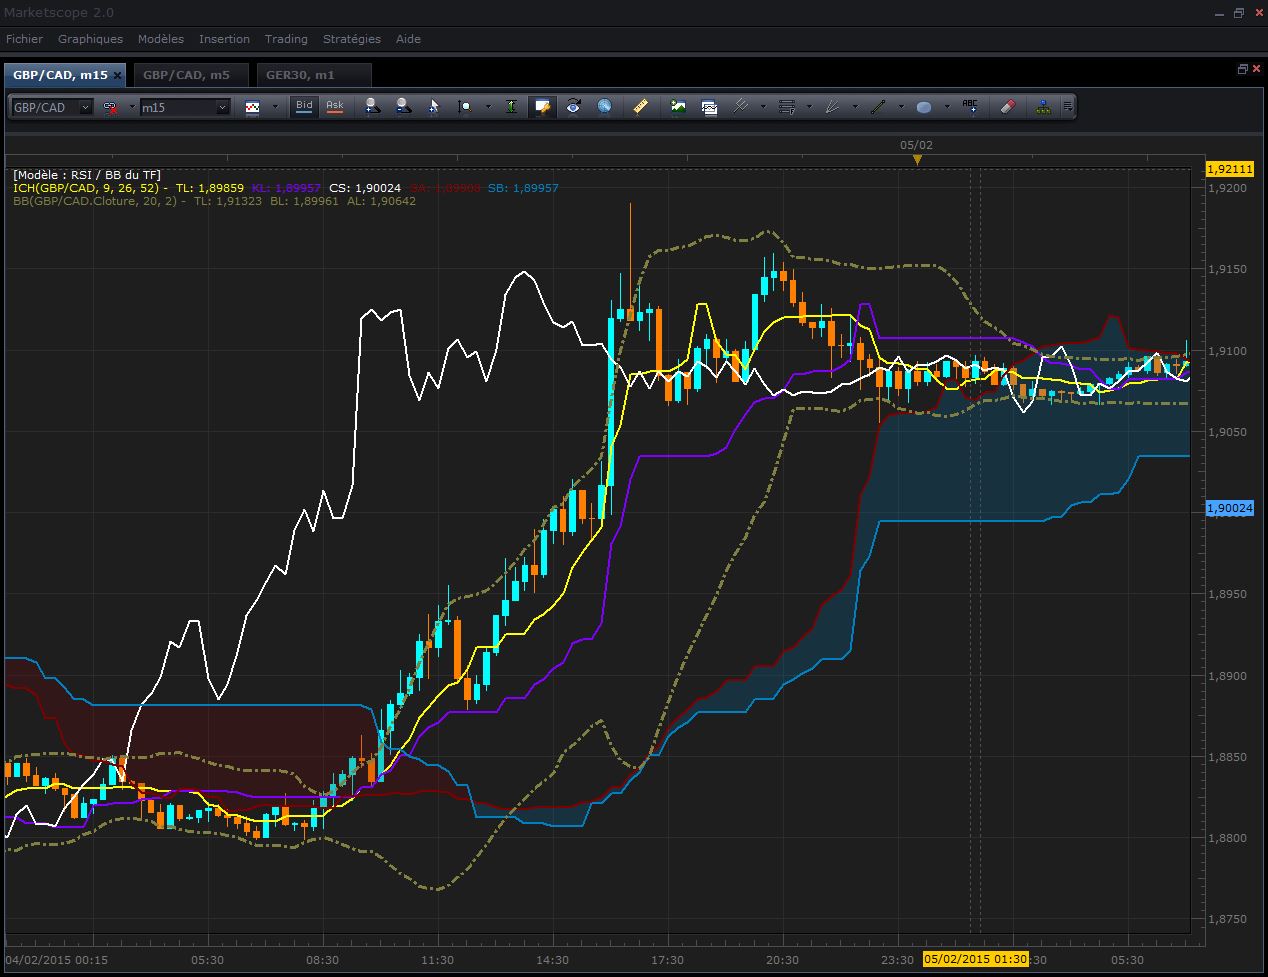
Task: Select the fan lines drawing tool
Action: point(832,106)
